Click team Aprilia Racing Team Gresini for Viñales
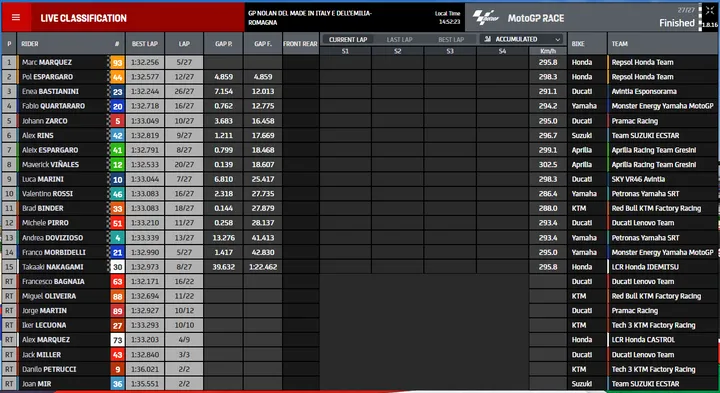 coord(654,164)
